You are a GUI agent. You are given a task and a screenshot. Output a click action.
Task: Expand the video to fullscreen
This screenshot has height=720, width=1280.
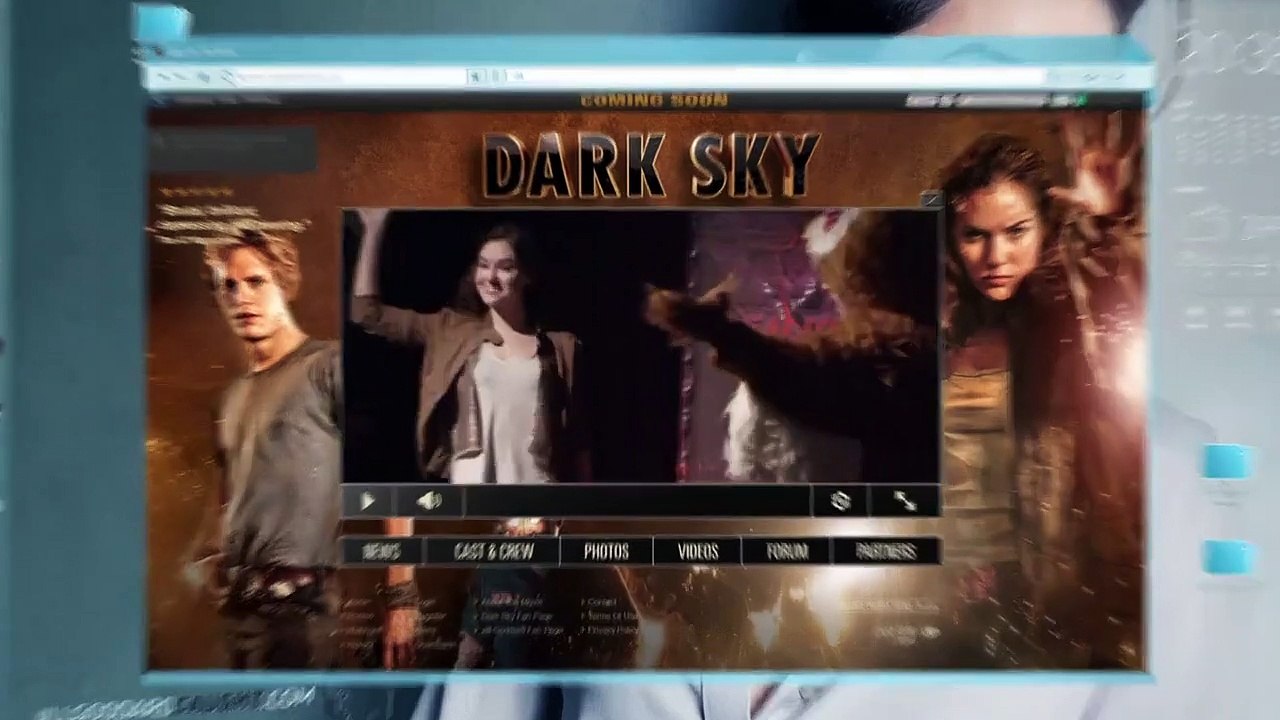click(905, 501)
